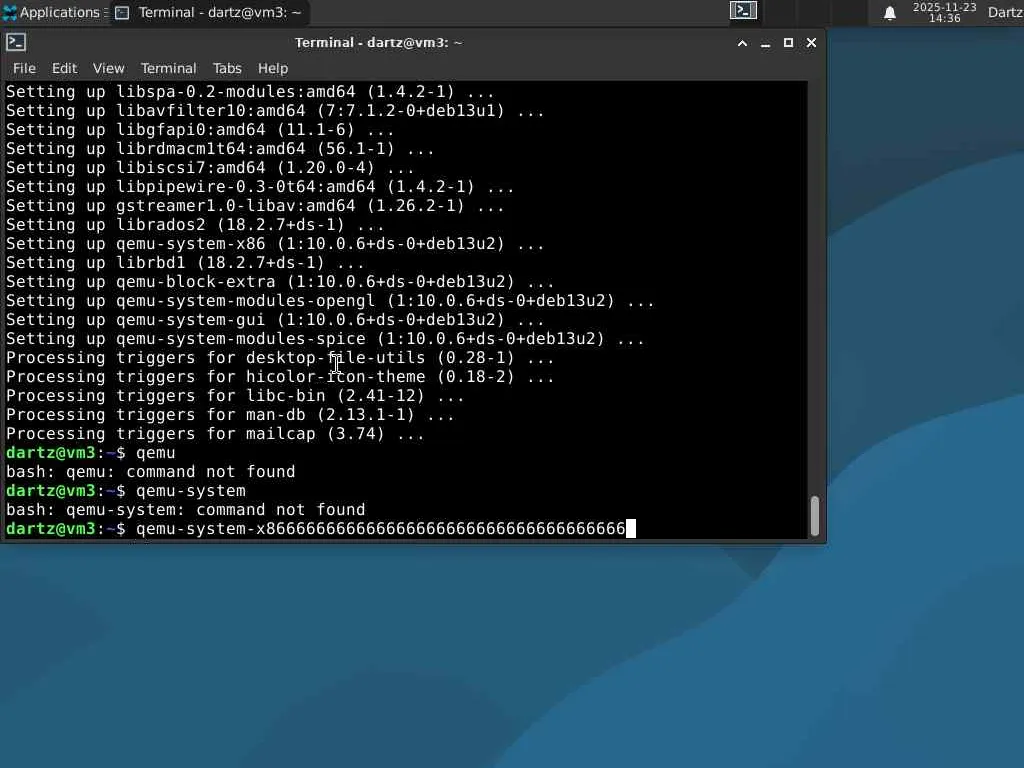The height and width of the screenshot is (768, 1024).
Task: Roll up the Terminal window with the arrow button
Action: tap(743, 43)
